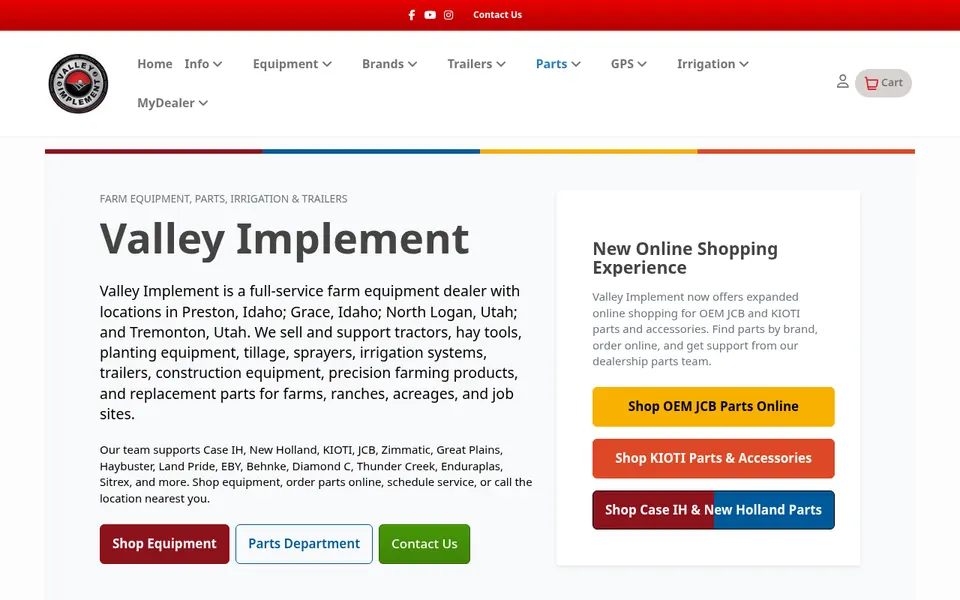Viewport: 960px width, 600px height.
Task: Expand the Irrigation dropdown menu
Action: click(713, 64)
